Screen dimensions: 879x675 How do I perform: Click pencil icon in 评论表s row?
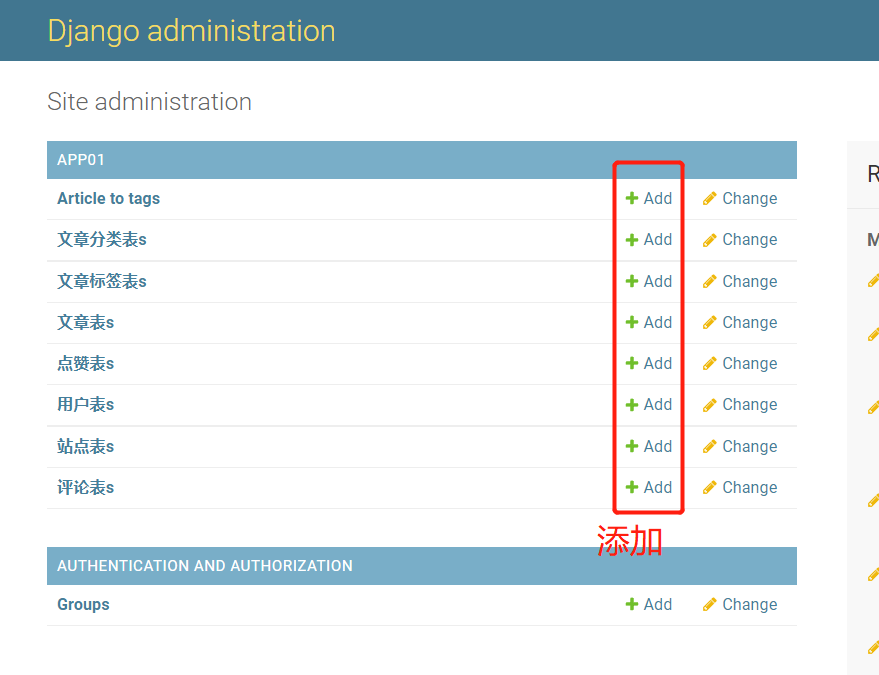[x=710, y=487]
